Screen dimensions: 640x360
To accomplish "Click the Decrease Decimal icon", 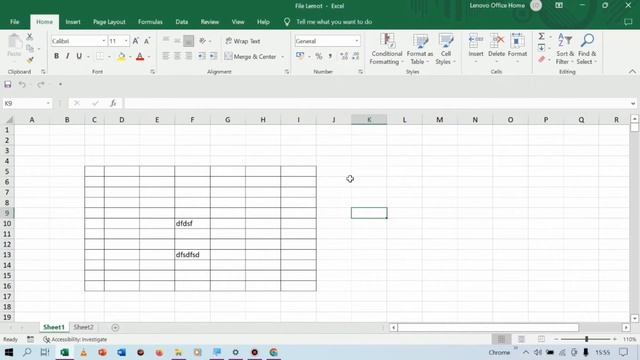I will pos(356,56).
